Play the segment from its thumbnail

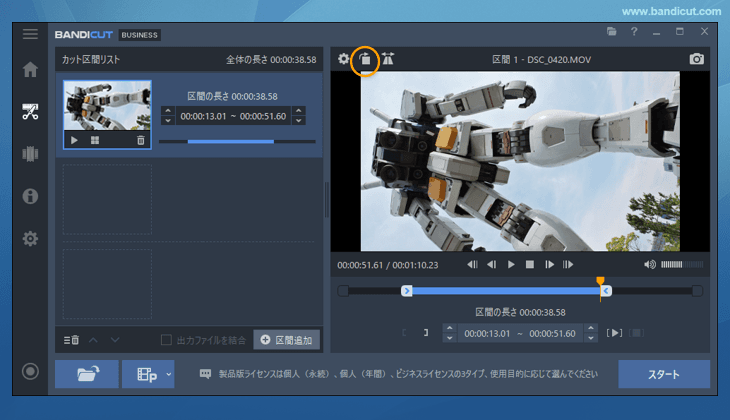click(x=74, y=140)
